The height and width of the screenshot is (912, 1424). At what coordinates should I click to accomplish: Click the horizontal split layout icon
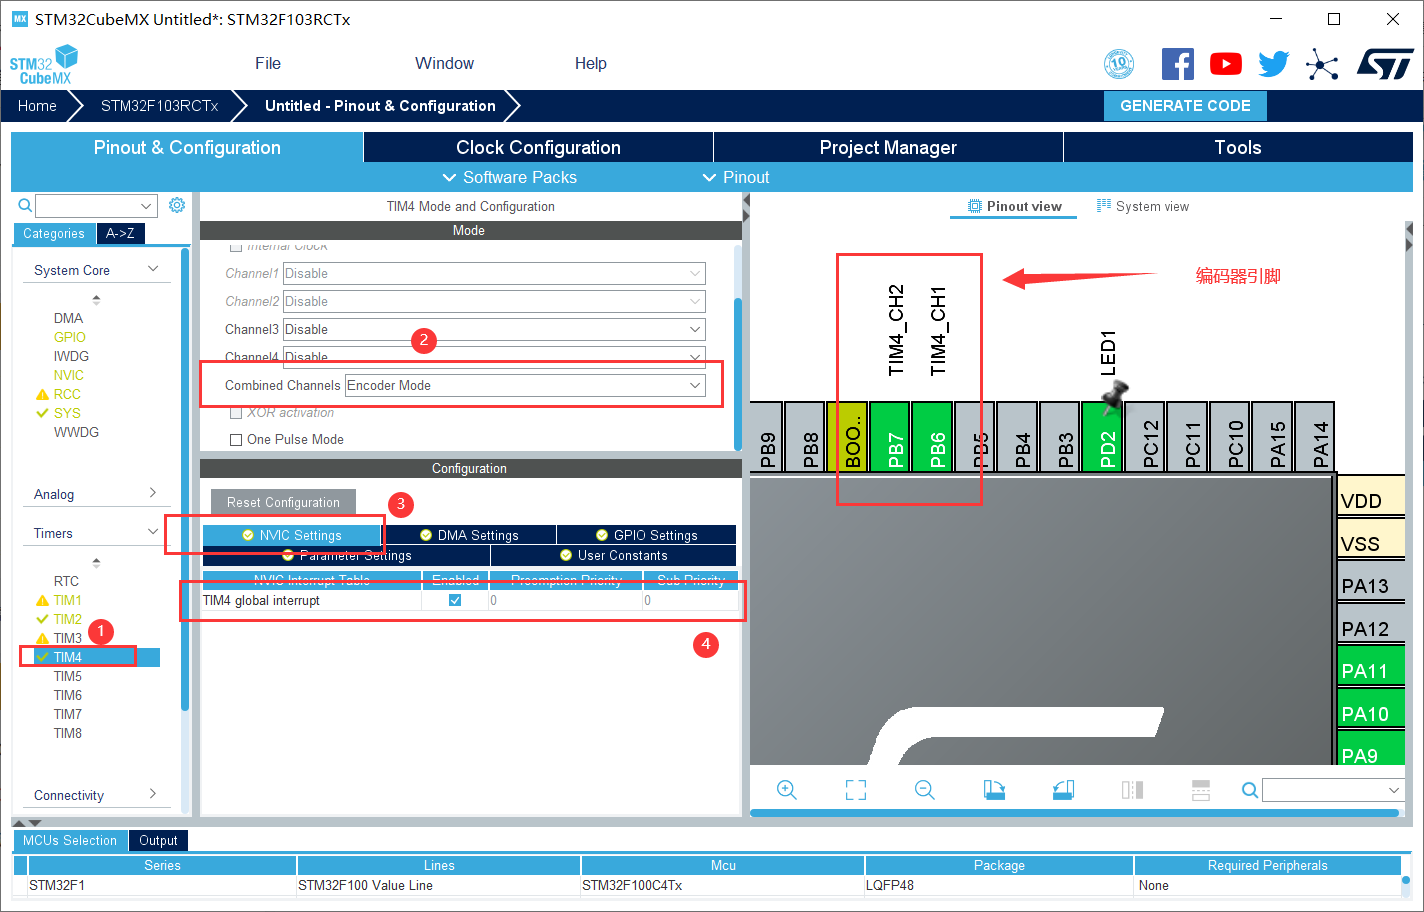(1201, 790)
